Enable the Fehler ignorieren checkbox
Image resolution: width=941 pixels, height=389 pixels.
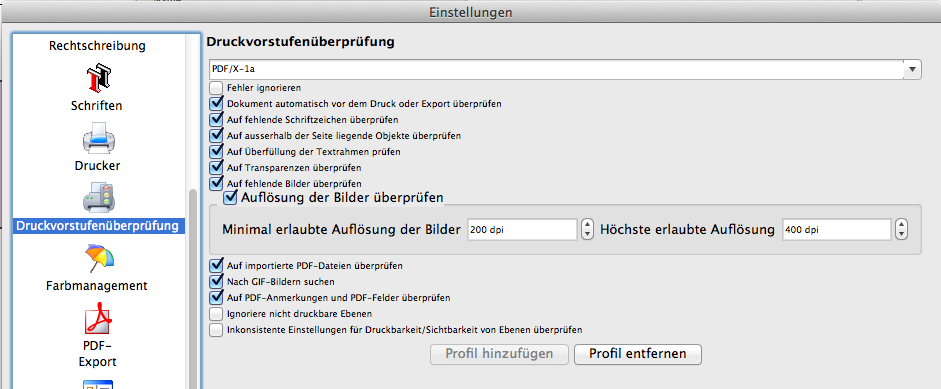click(x=216, y=88)
